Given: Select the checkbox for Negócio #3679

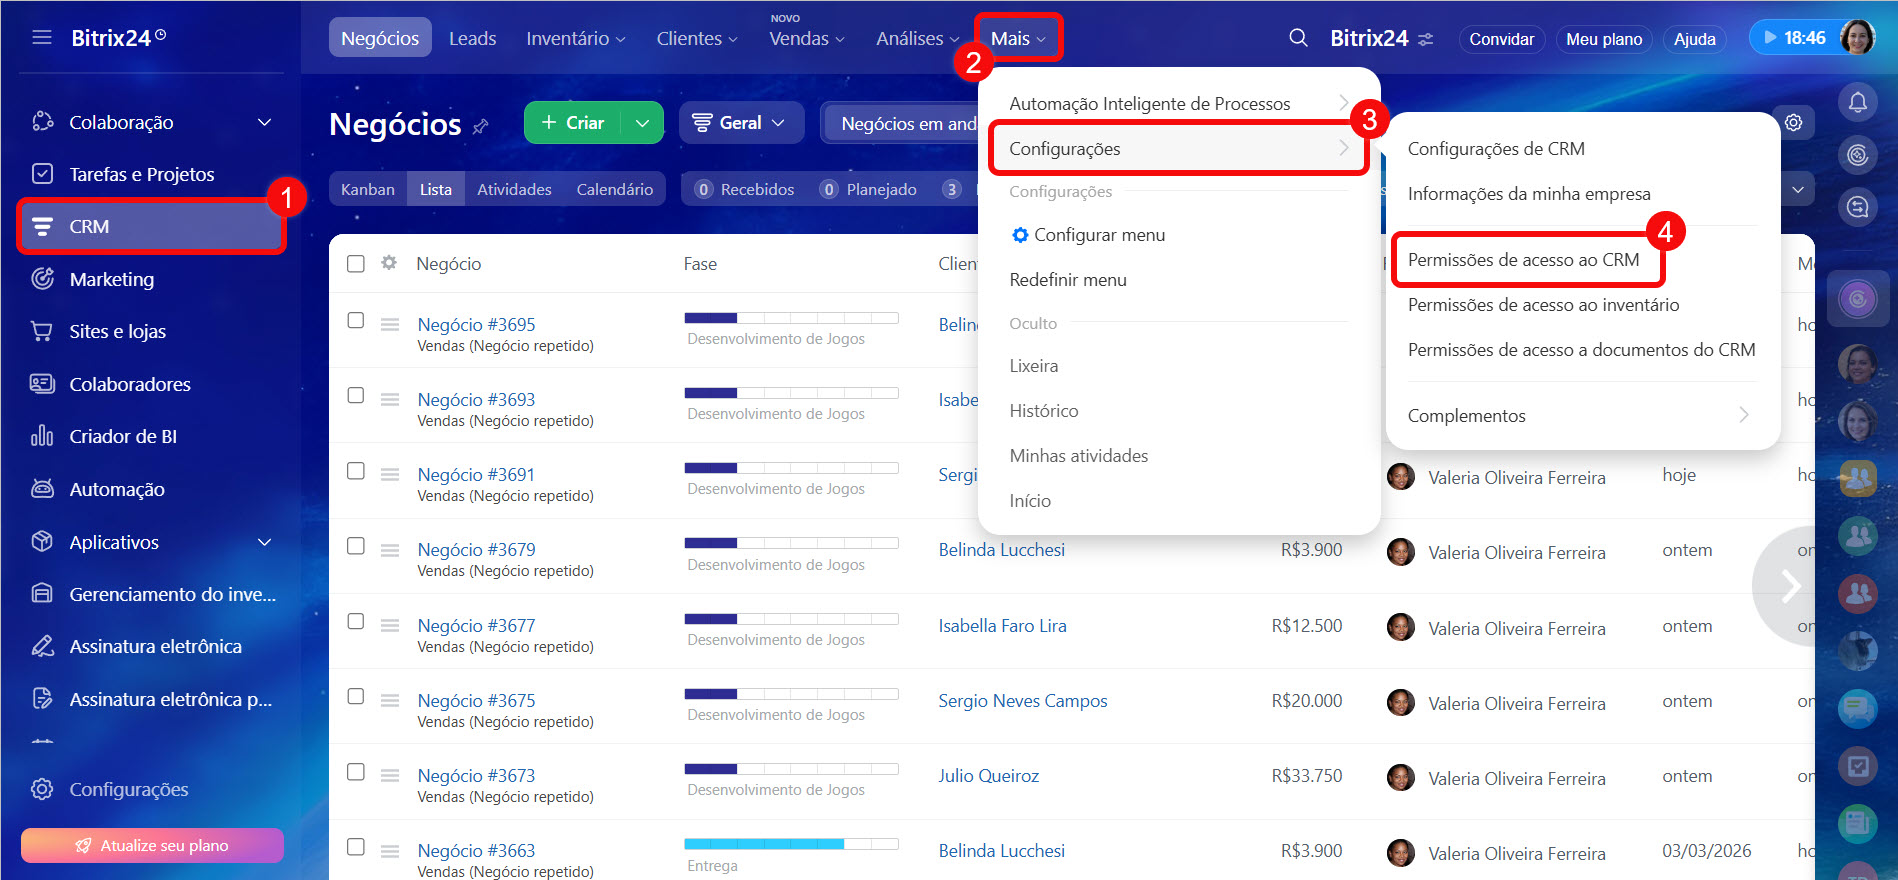Looking at the screenshot, I should pyautogui.click(x=356, y=546).
